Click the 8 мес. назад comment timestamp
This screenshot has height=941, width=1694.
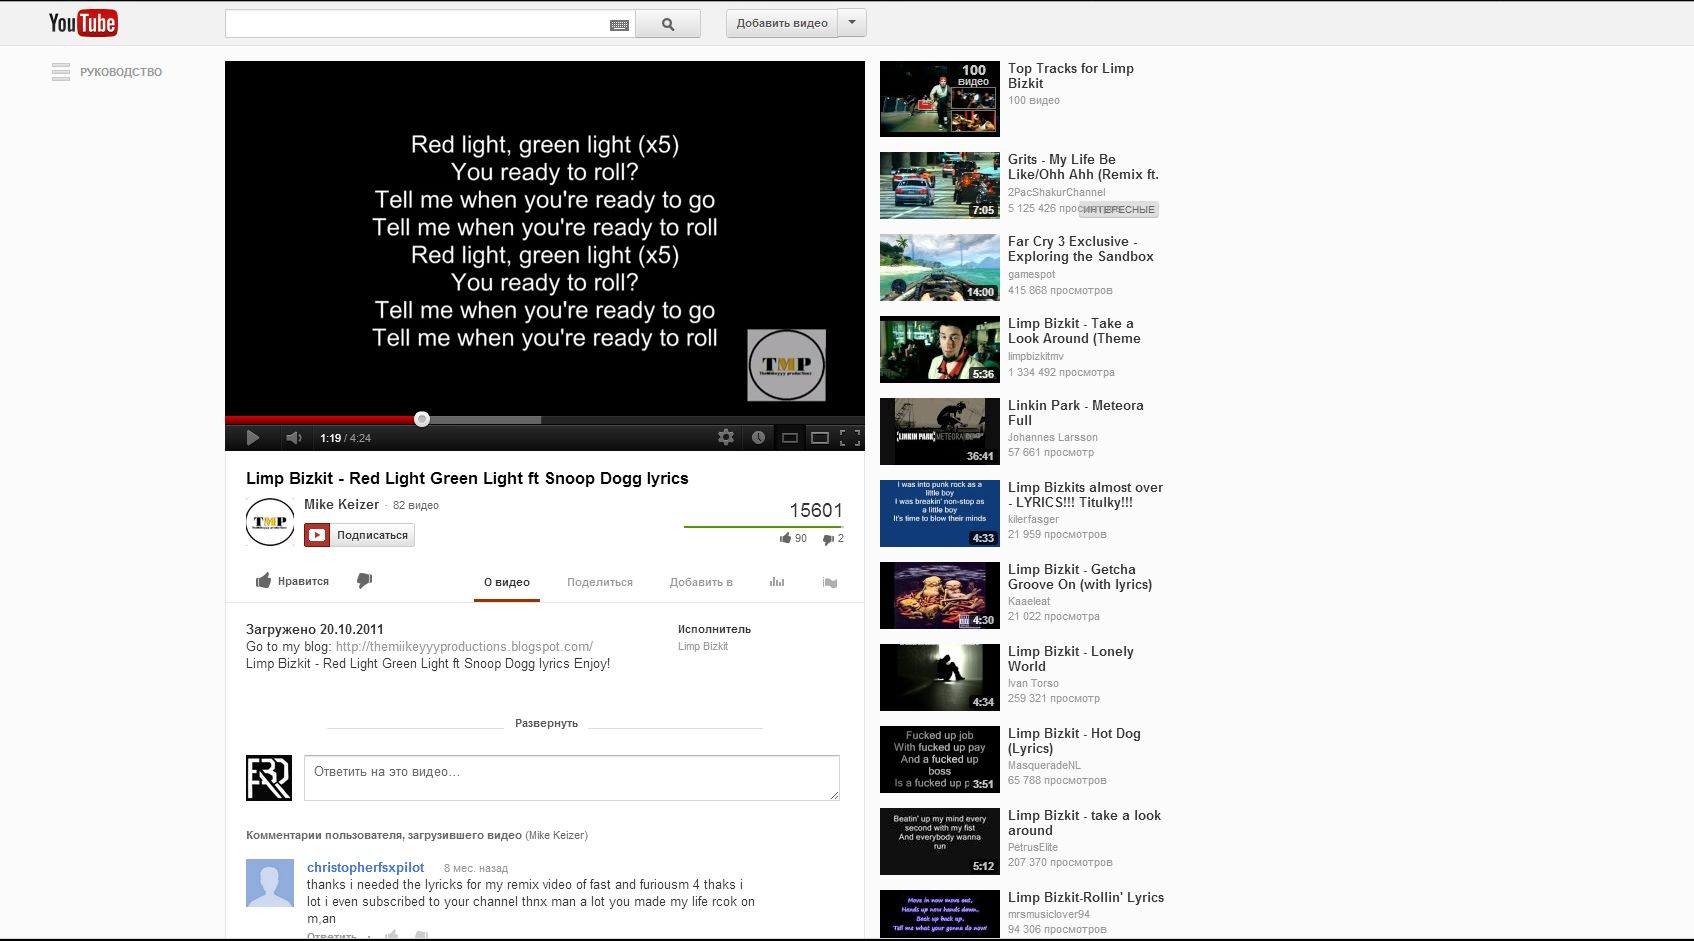pos(476,869)
